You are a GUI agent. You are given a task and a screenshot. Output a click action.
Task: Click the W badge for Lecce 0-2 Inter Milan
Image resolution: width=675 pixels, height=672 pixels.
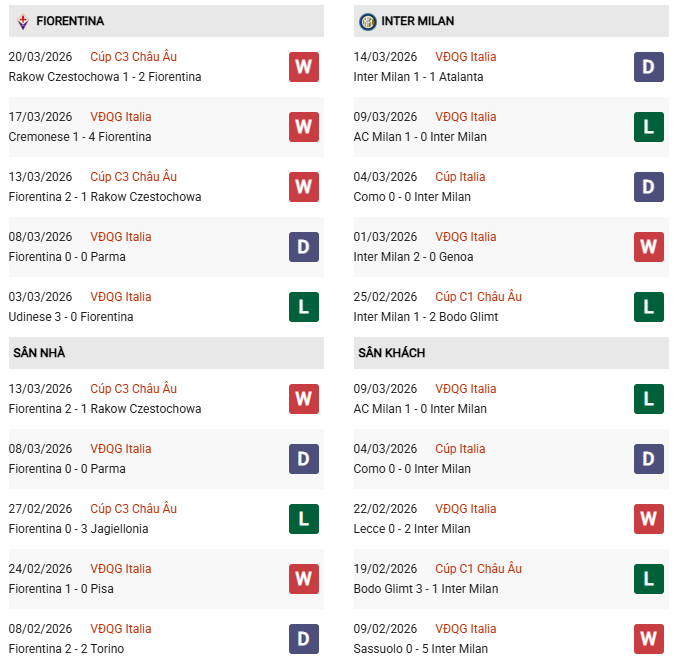(x=649, y=519)
